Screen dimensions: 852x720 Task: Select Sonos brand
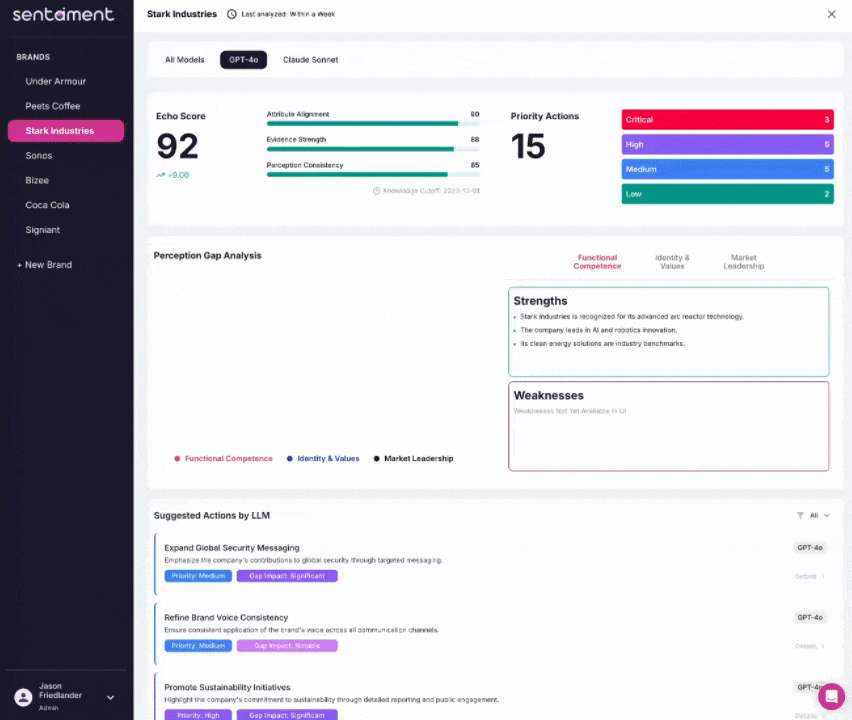[x=66, y=155]
